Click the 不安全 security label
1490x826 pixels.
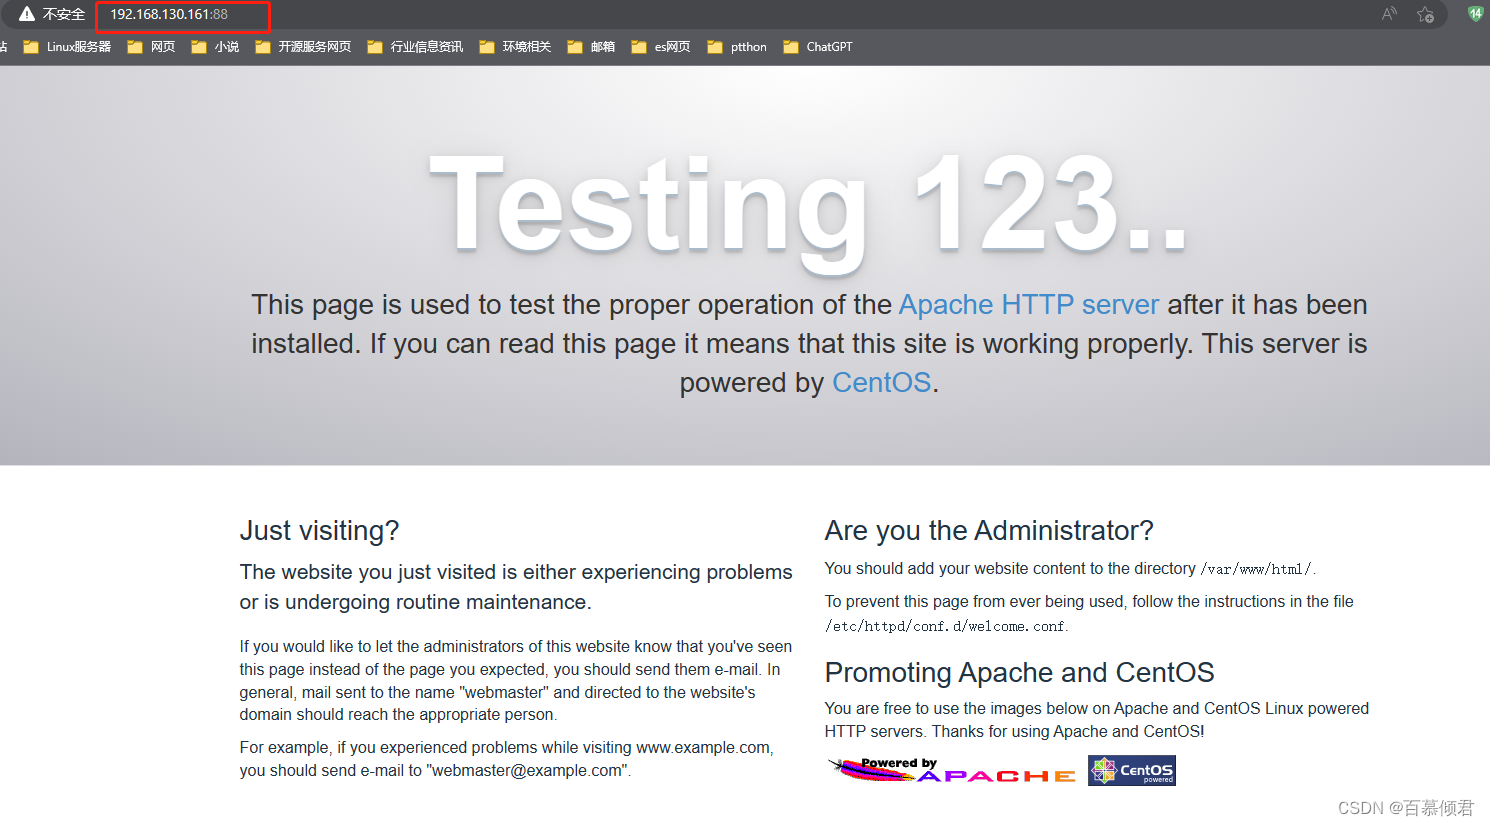point(64,14)
